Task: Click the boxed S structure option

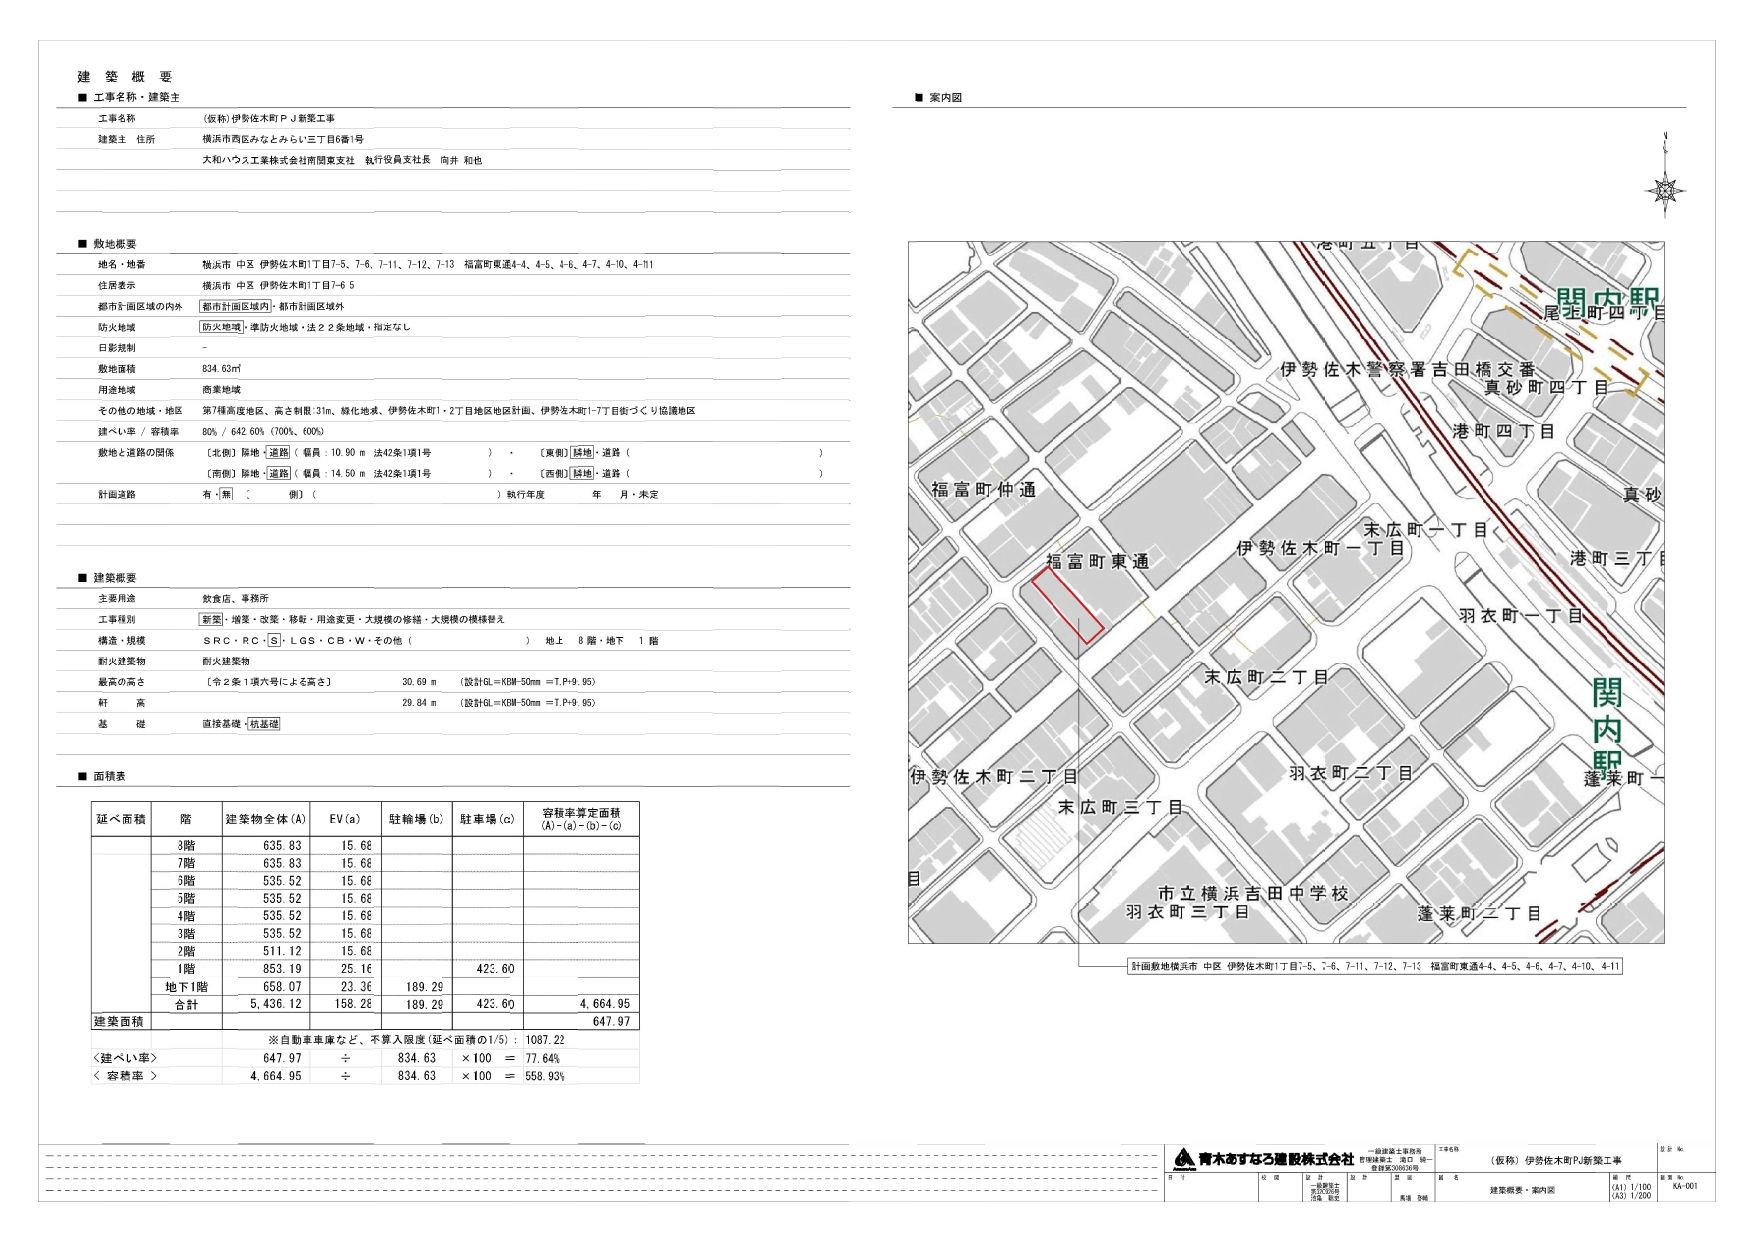Action: [274, 641]
